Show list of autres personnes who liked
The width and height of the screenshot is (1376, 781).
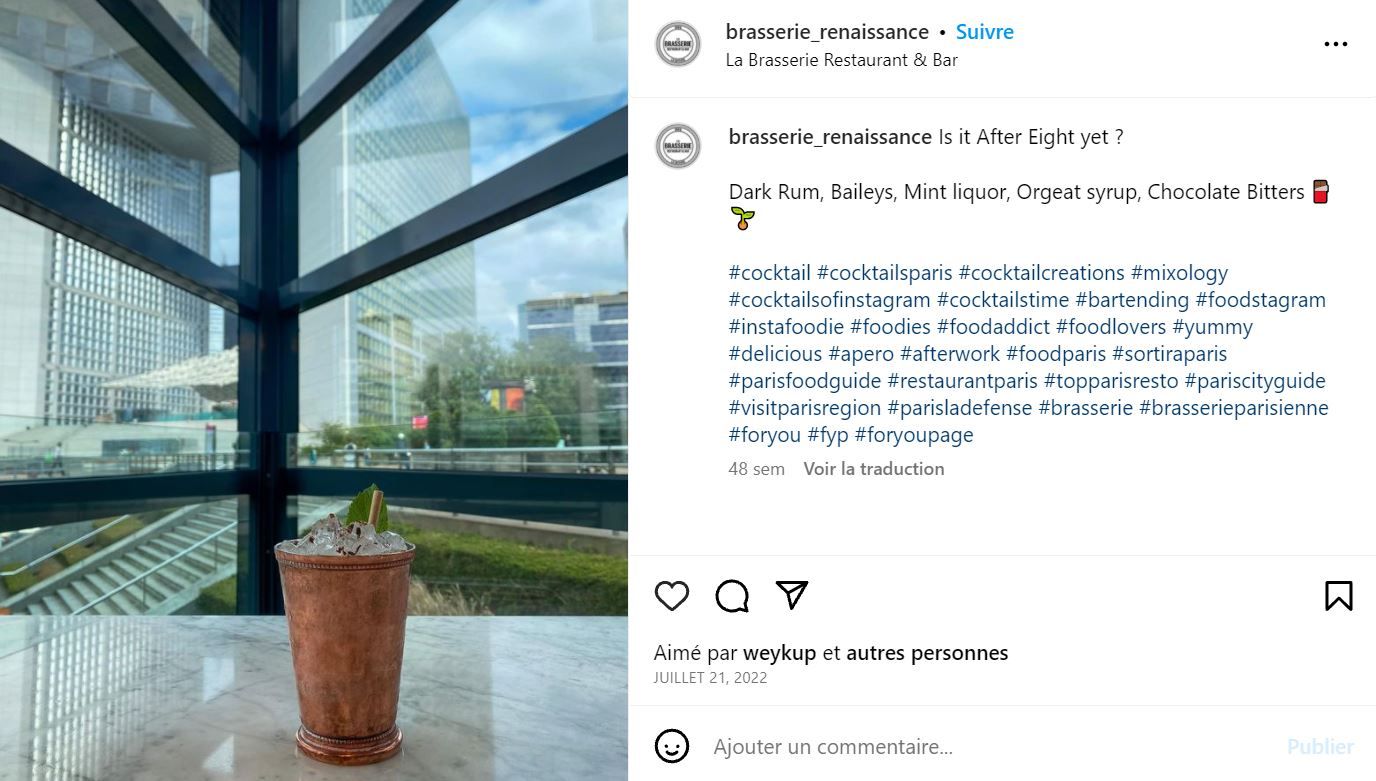coord(927,653)
